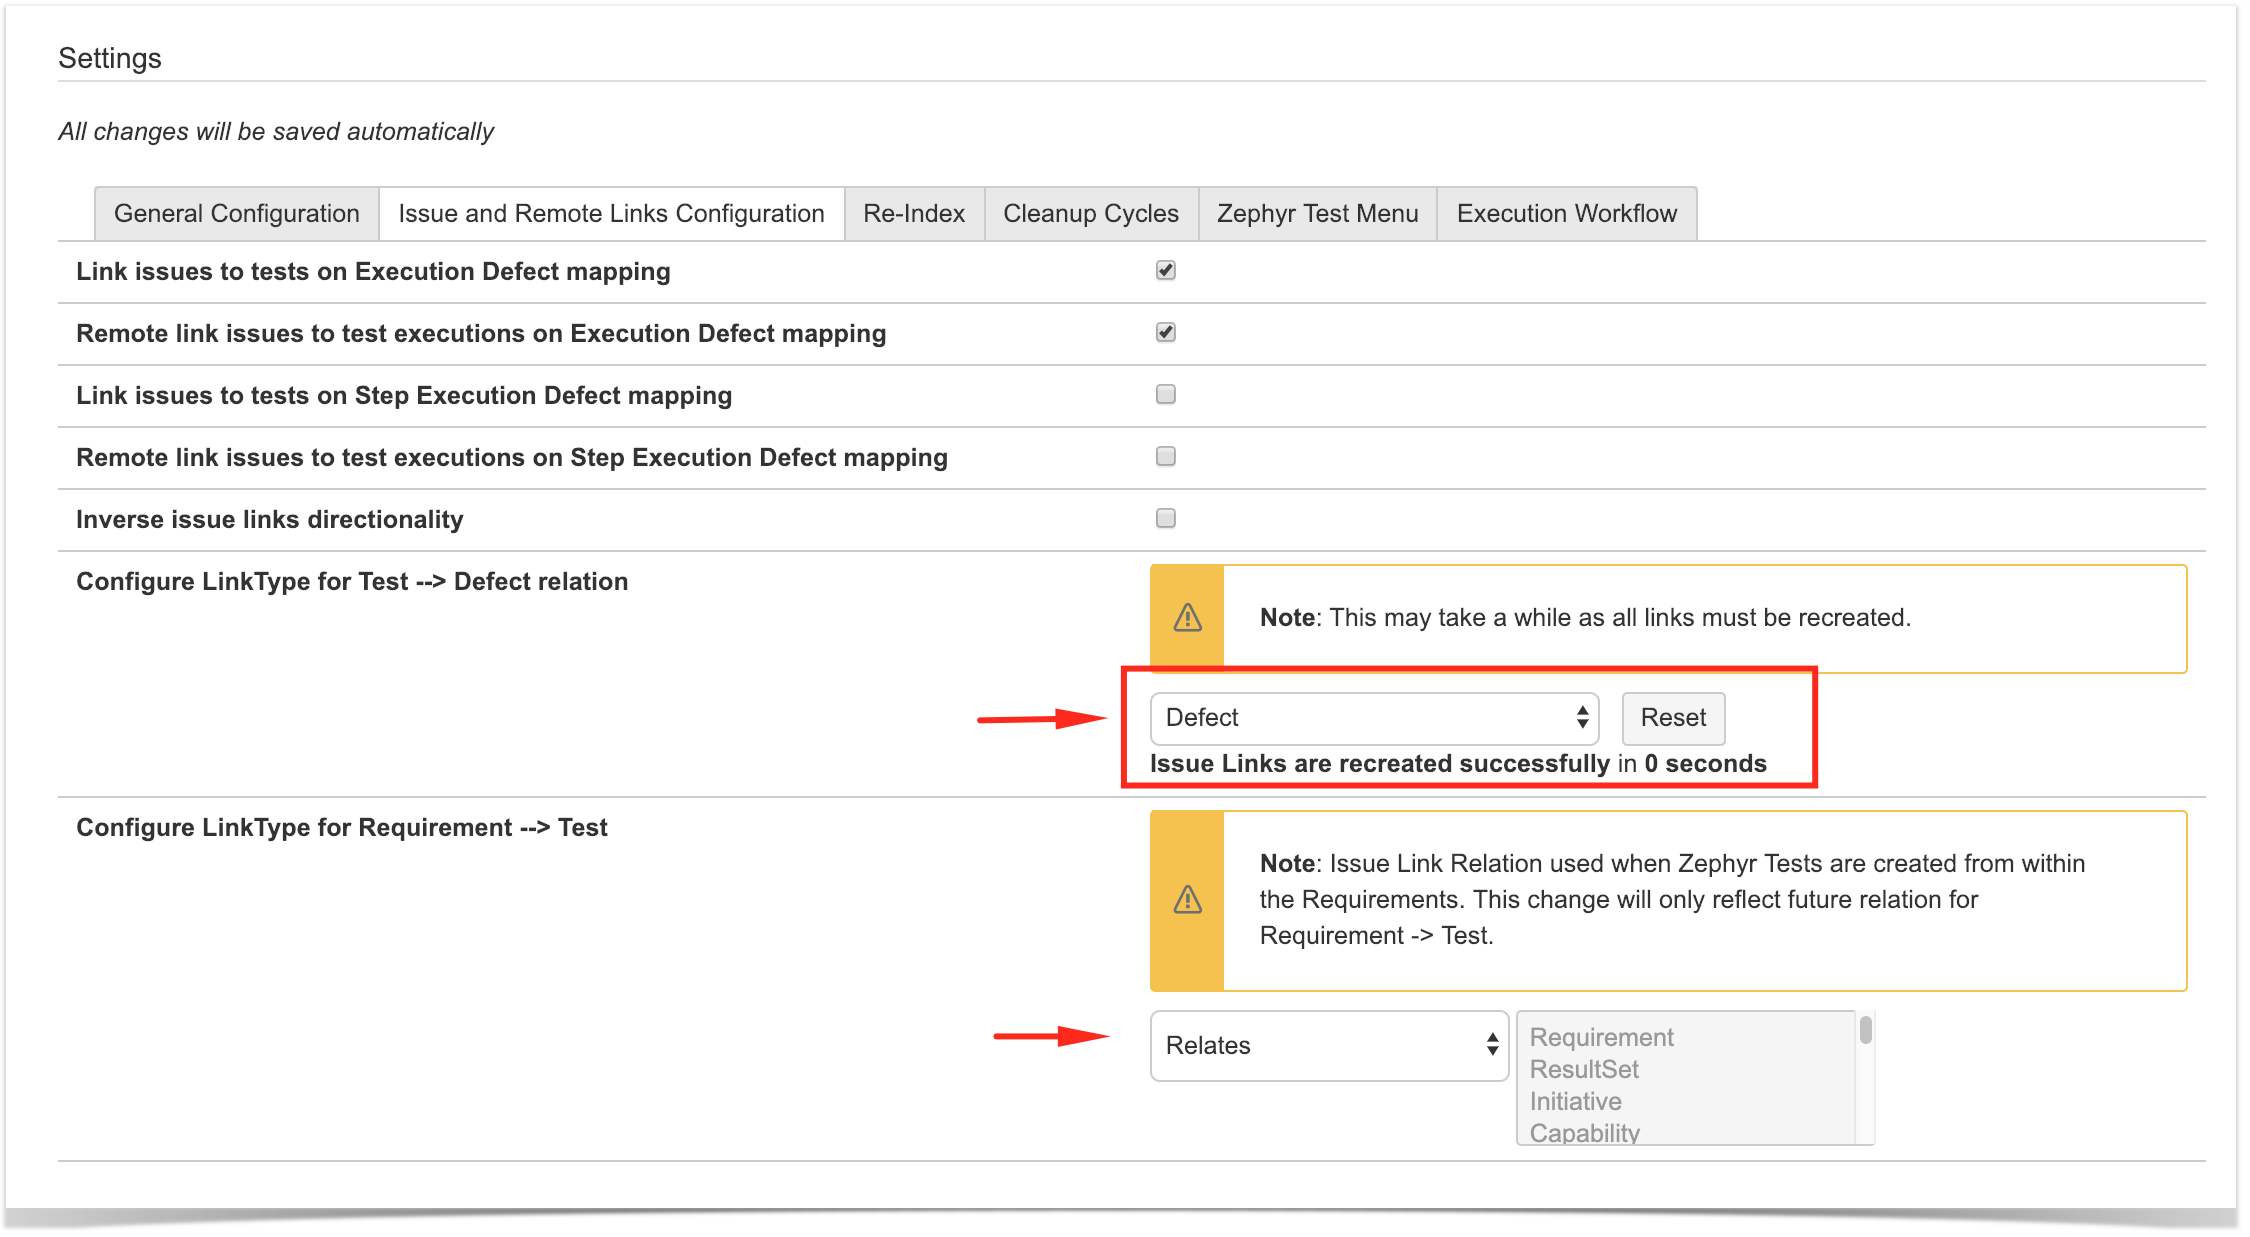Click 'Configure LinkType for Test --> Defect relation' label
2250x1237 pixels.
tap(352, 581)
